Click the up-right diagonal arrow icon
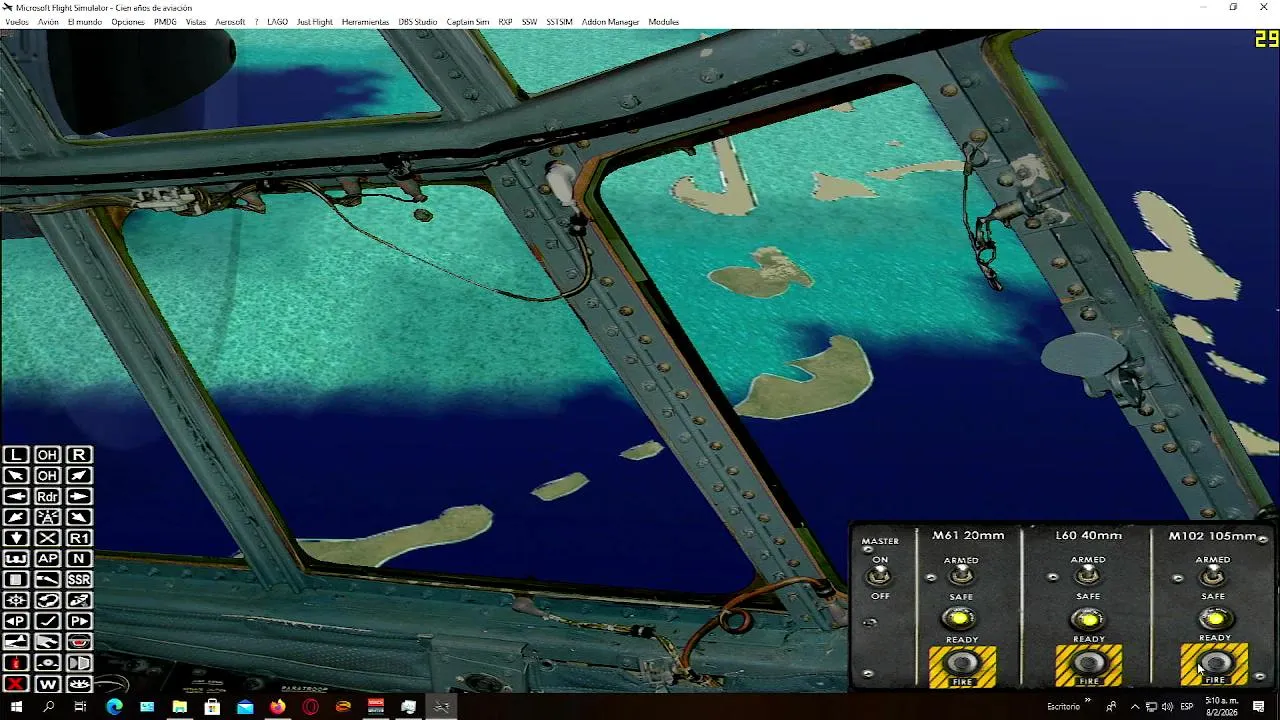 (79, 476)
